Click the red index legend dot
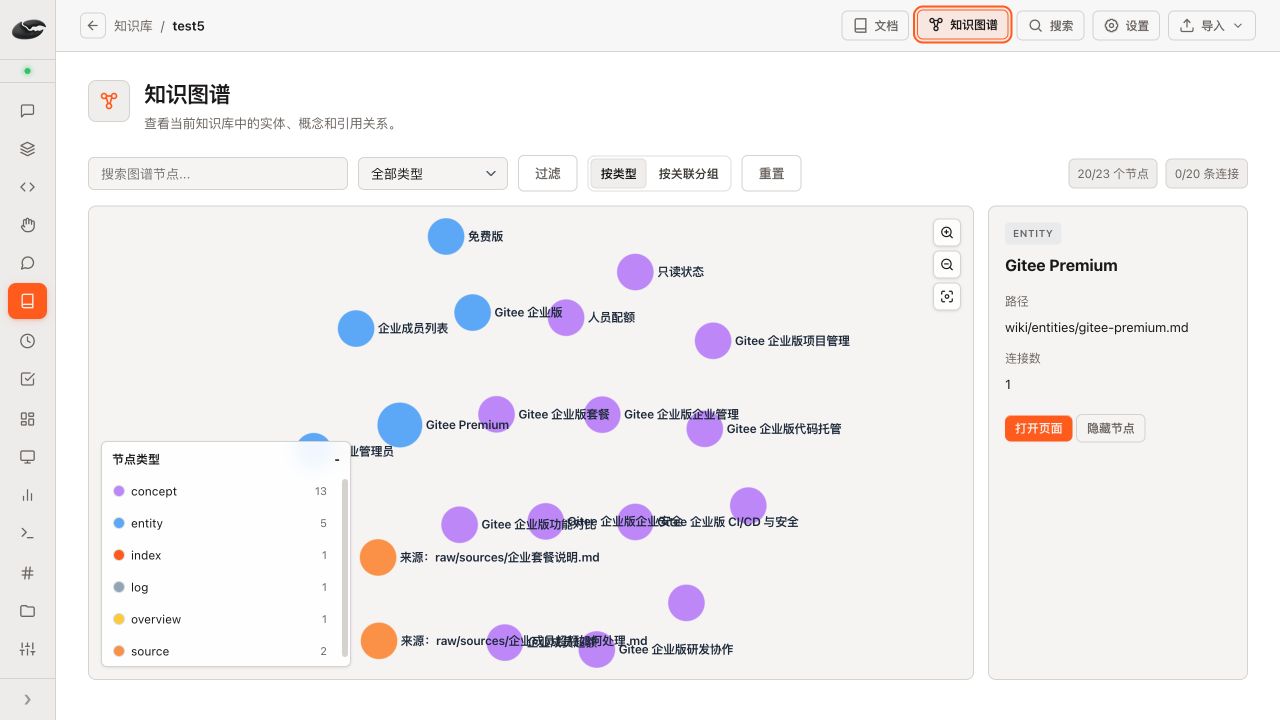The image size is (1280, 720). (119, 555)
